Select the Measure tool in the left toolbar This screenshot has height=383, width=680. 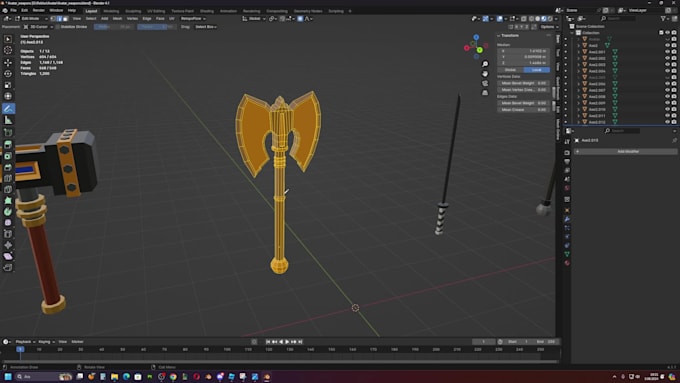pos(8,120)
